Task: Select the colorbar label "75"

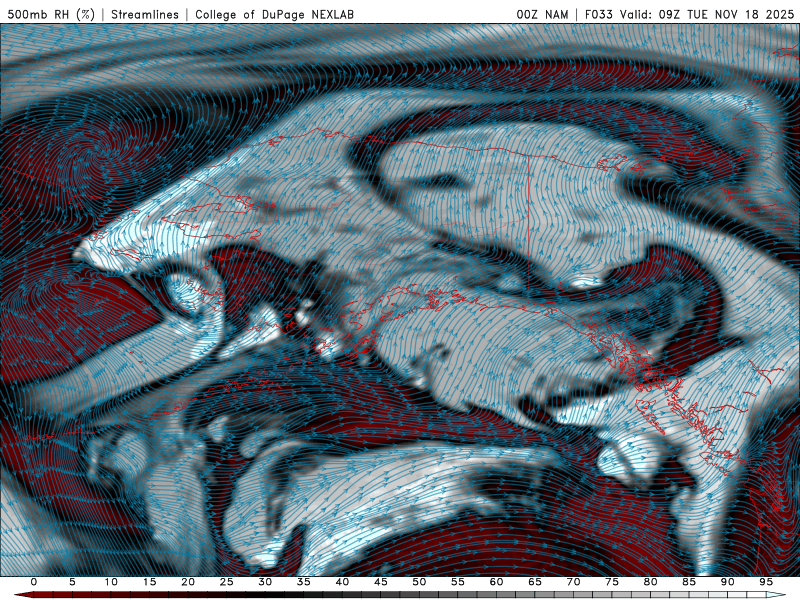Action: tap(612, 582)
